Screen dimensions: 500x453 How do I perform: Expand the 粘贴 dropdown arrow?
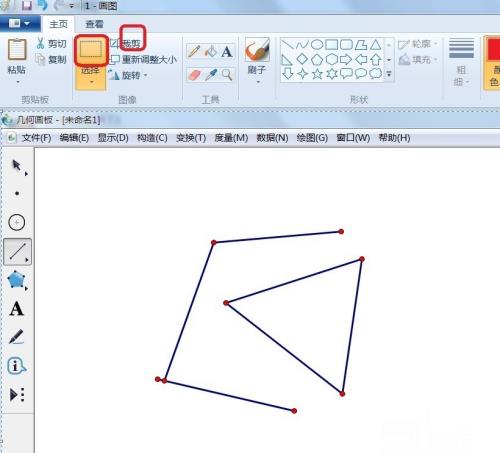point(17,82)
